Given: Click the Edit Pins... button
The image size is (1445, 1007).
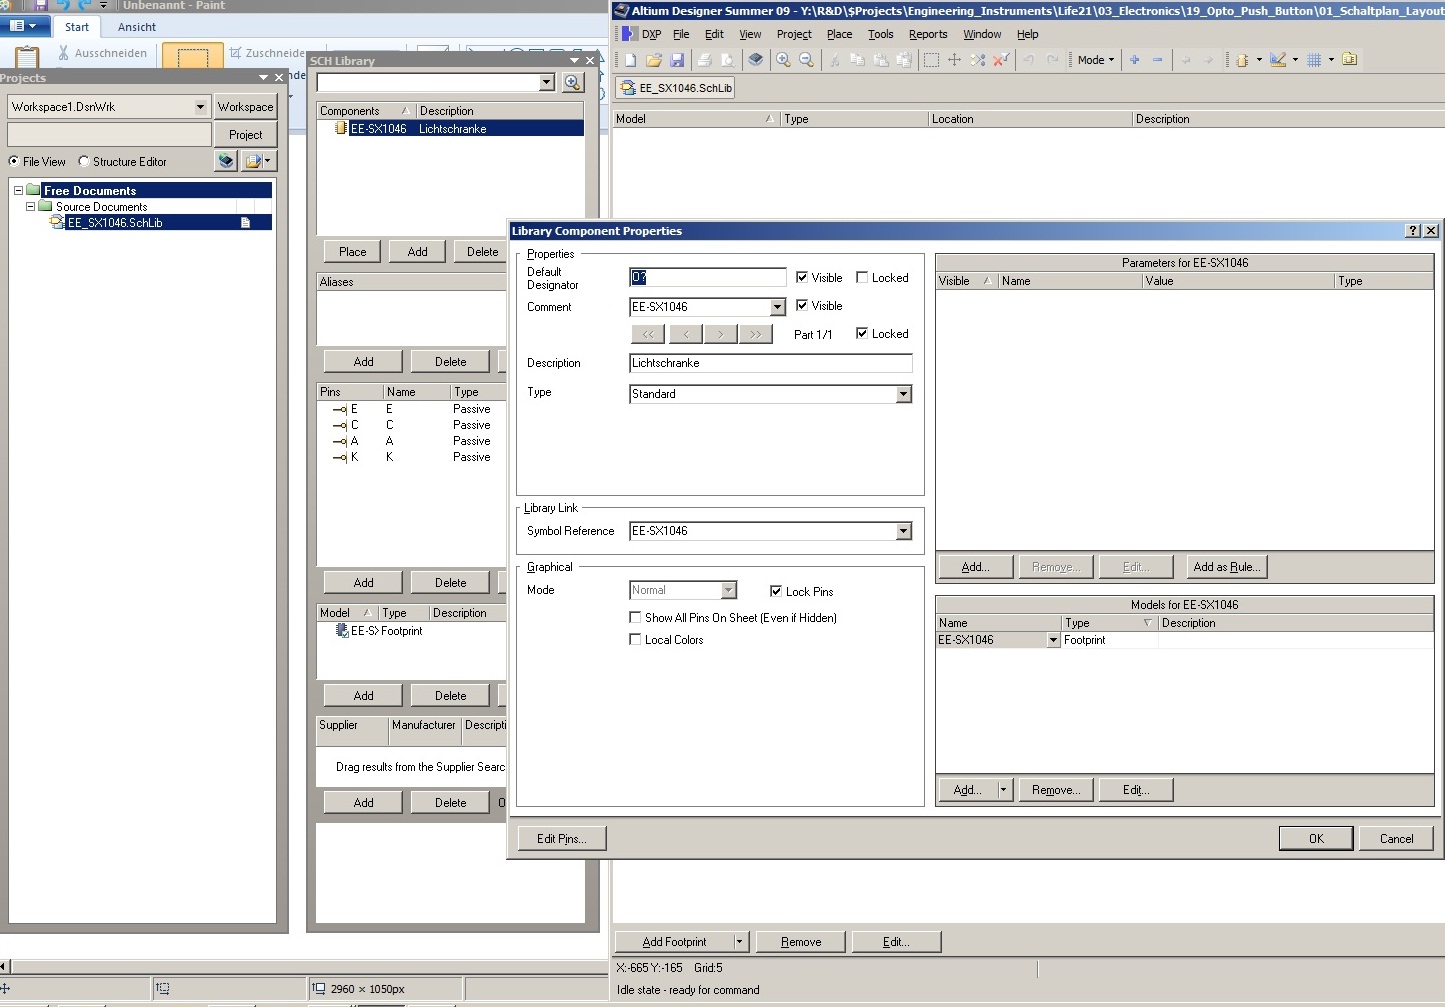Looking at the screenshot, I should click(x=561, y=839).
